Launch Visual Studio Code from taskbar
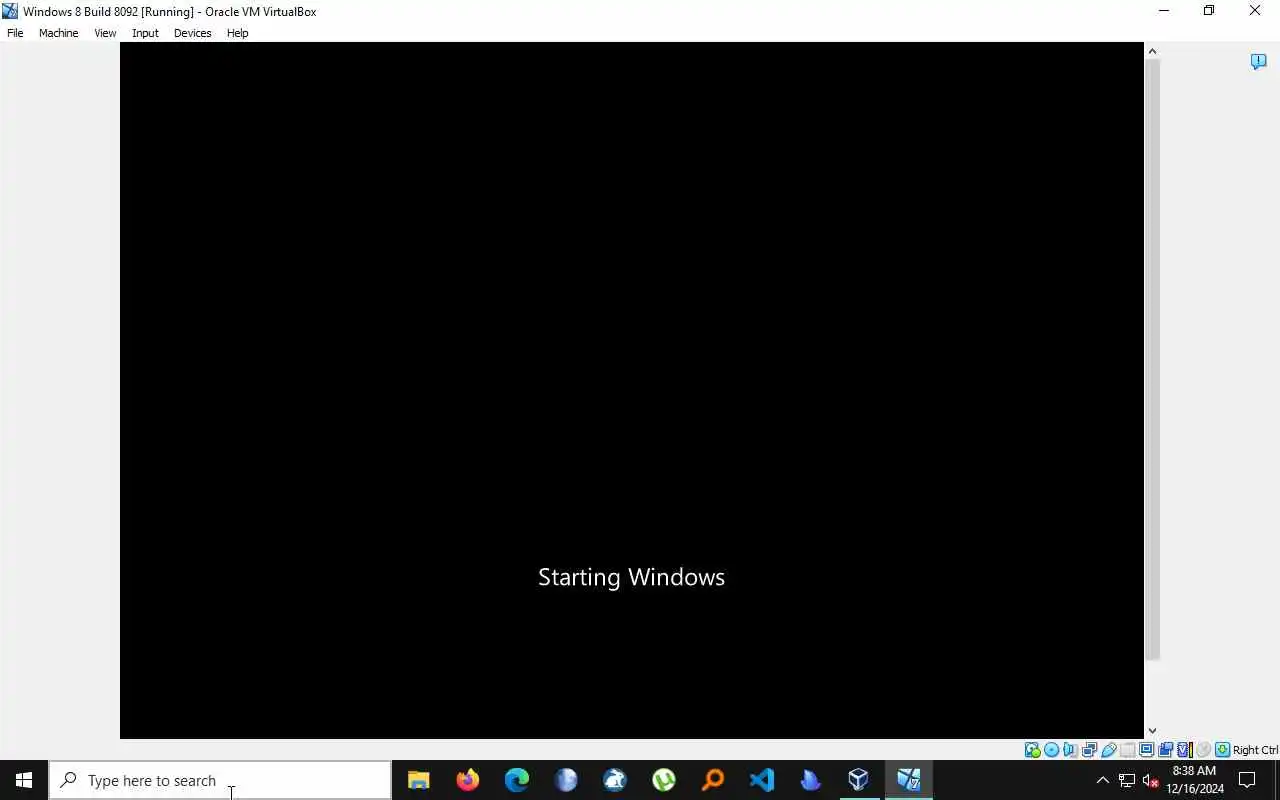The height and width of the screenshot is (800, 1280). [761, 780]
